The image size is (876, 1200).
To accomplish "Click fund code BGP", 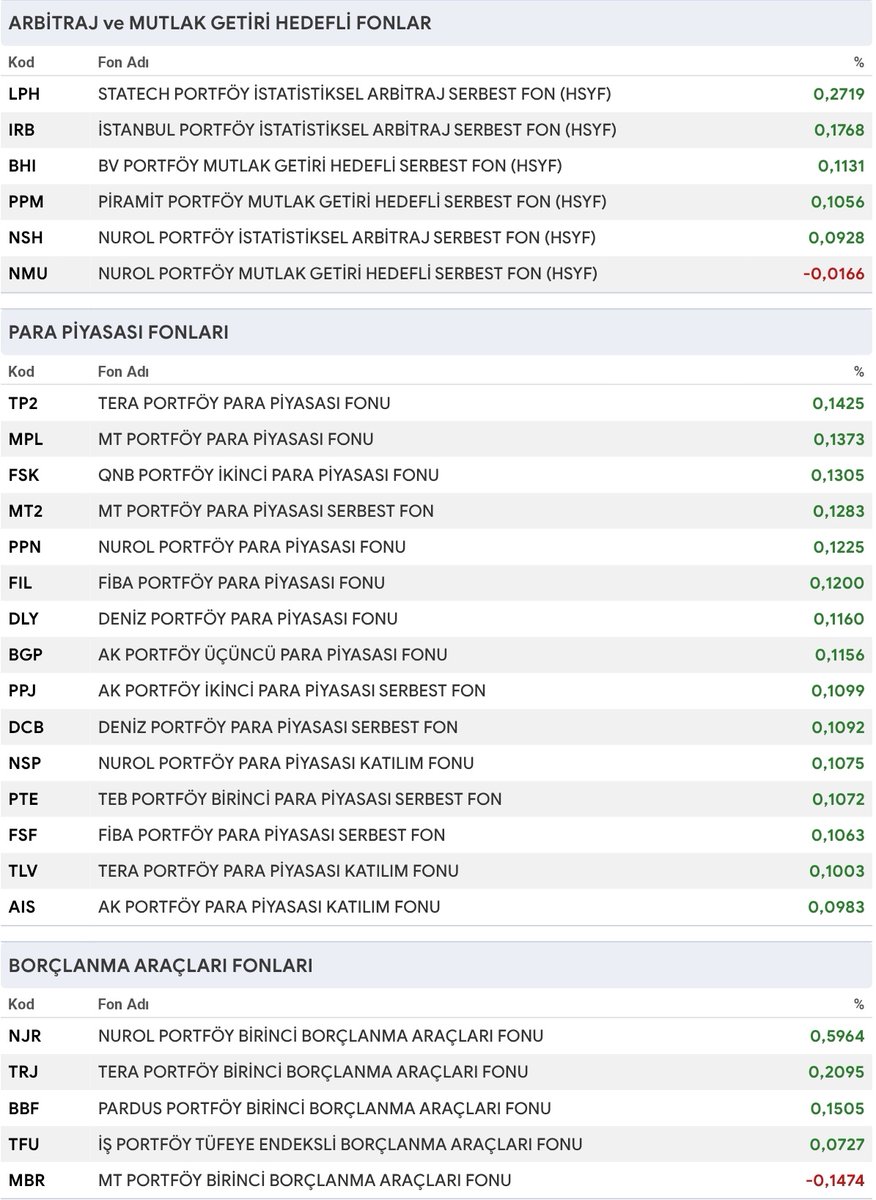I will tap(25, 655).
